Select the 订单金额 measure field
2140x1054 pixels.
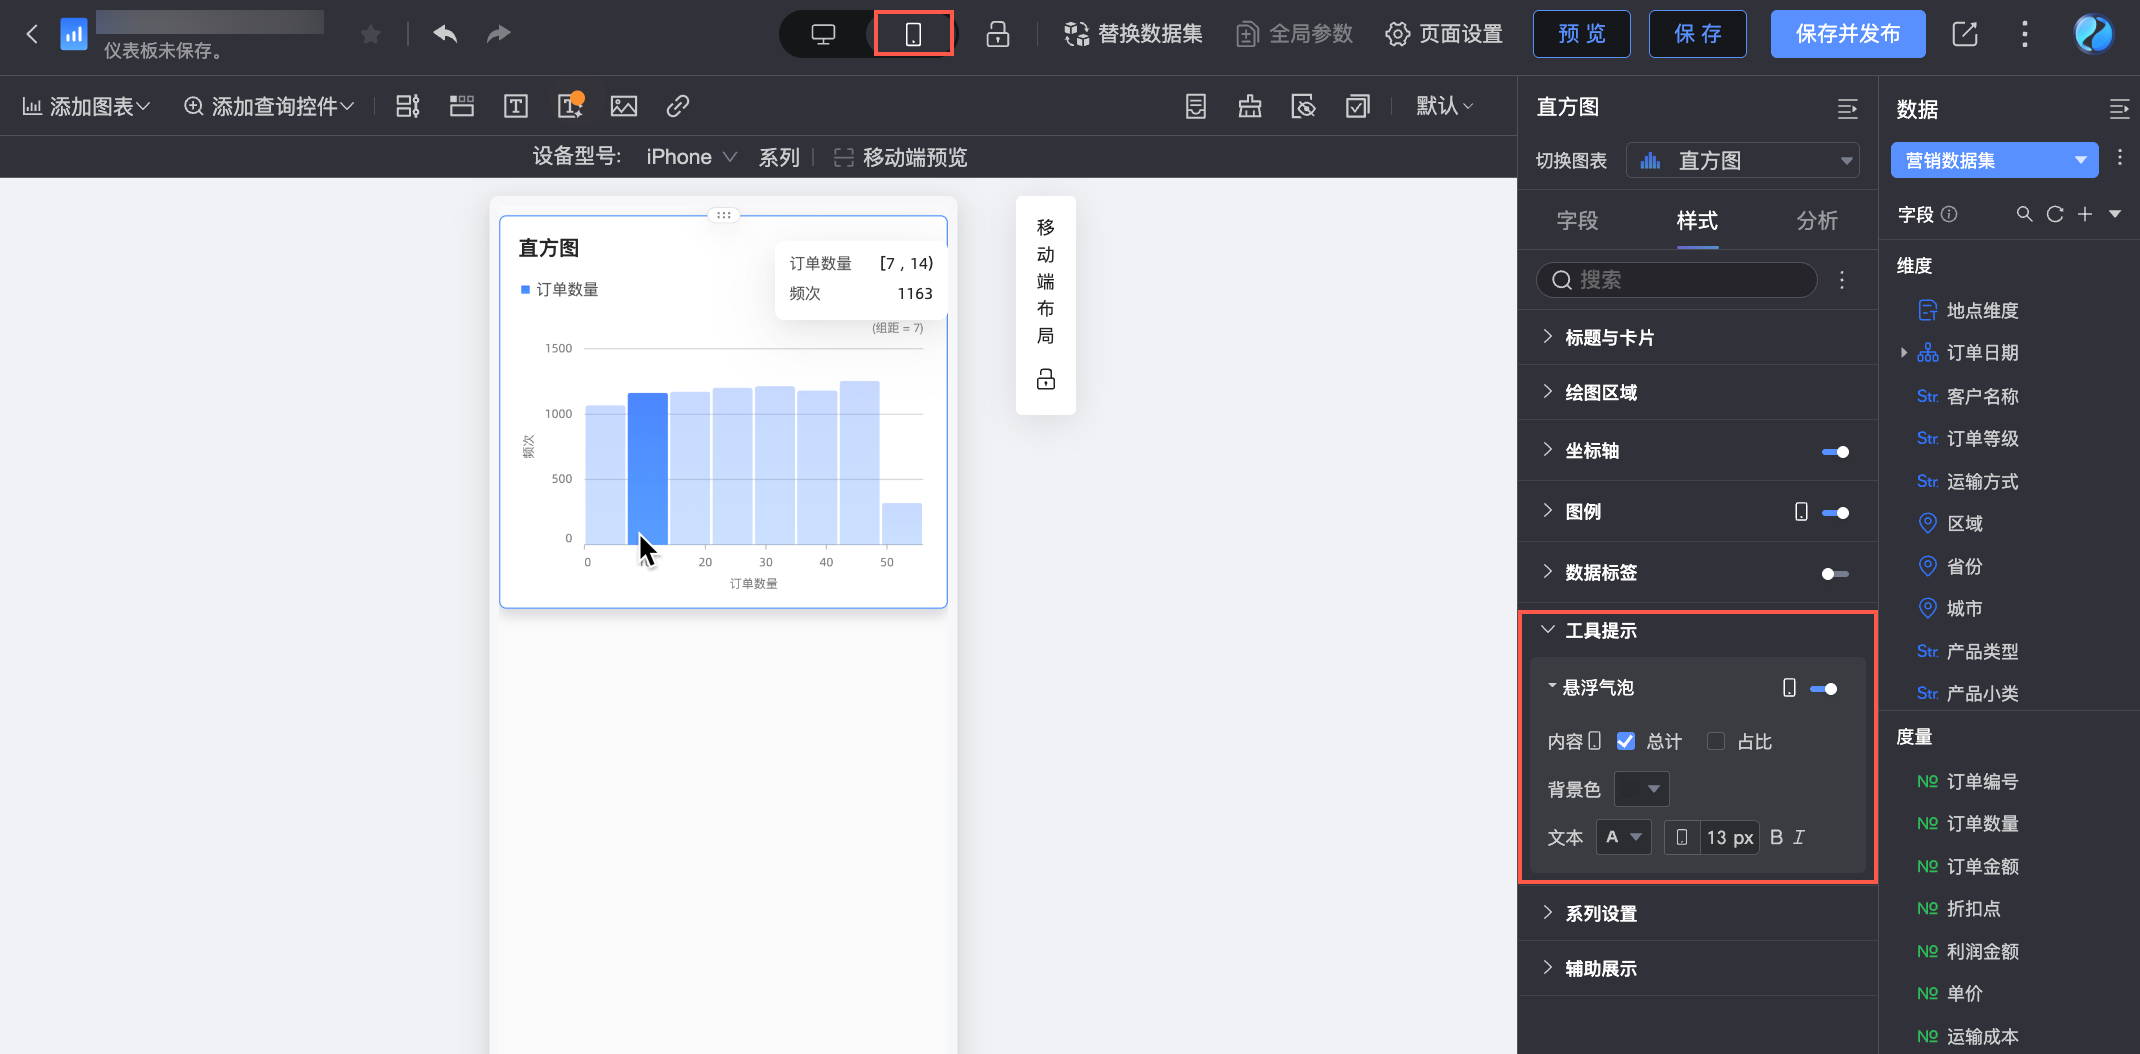[x=1982, y=867]
